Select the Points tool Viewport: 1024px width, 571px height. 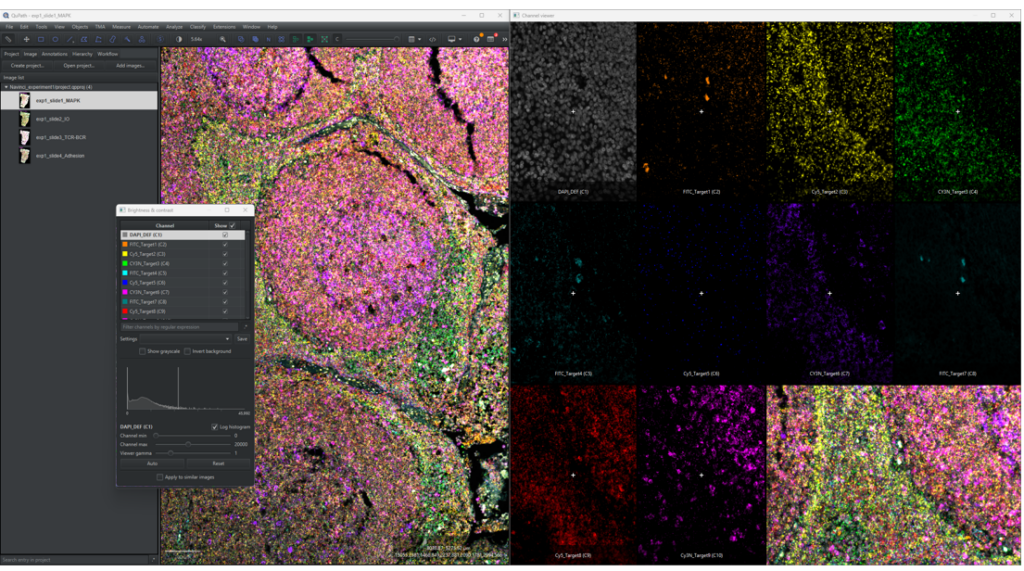click(x=142, y=39)
